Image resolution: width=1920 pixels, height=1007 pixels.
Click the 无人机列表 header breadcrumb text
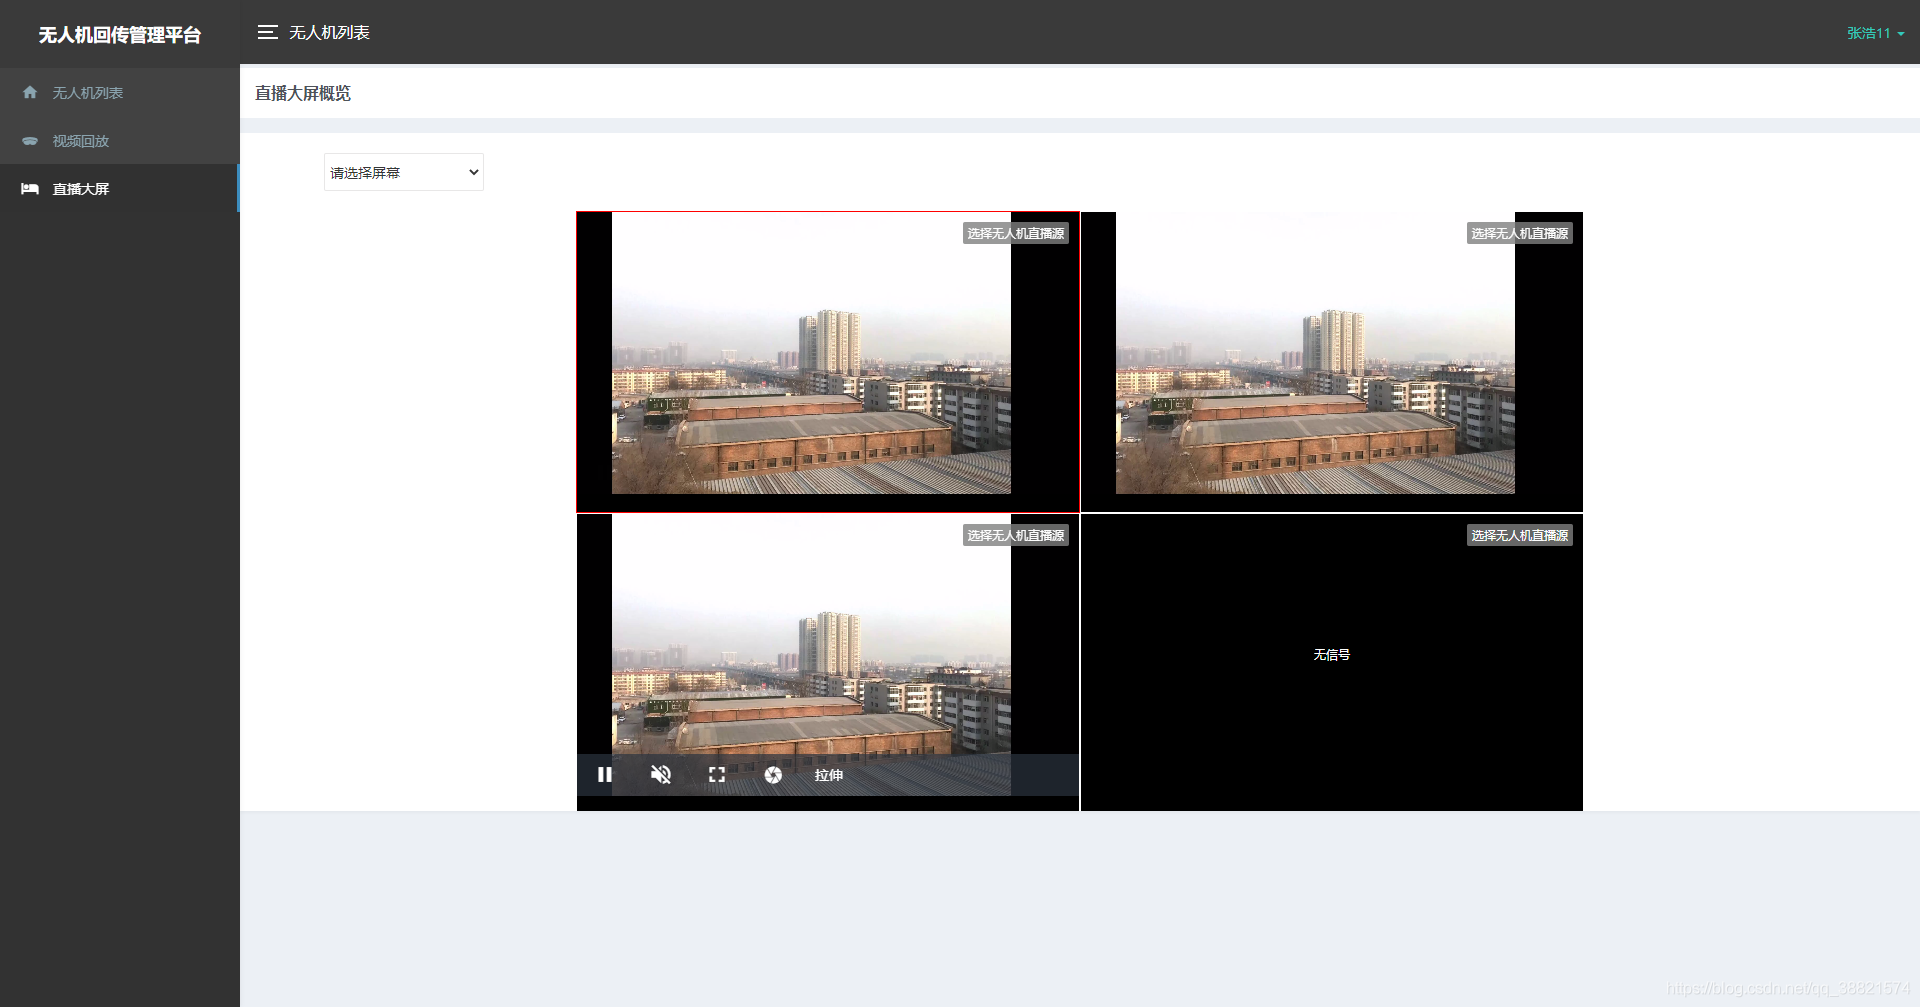(x=330, y=32)
